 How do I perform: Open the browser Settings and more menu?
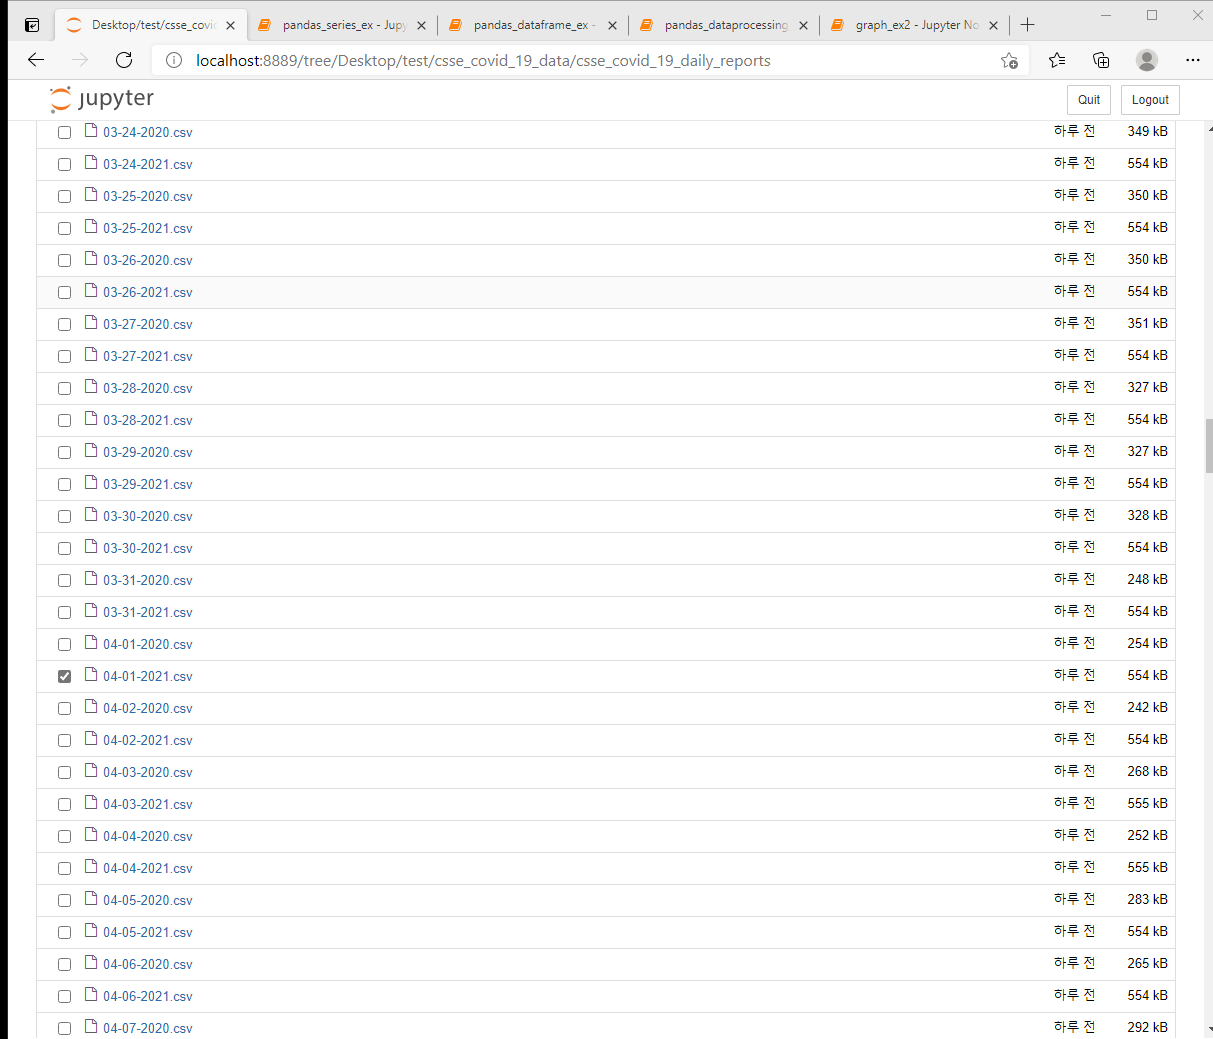pos(1192,60)
